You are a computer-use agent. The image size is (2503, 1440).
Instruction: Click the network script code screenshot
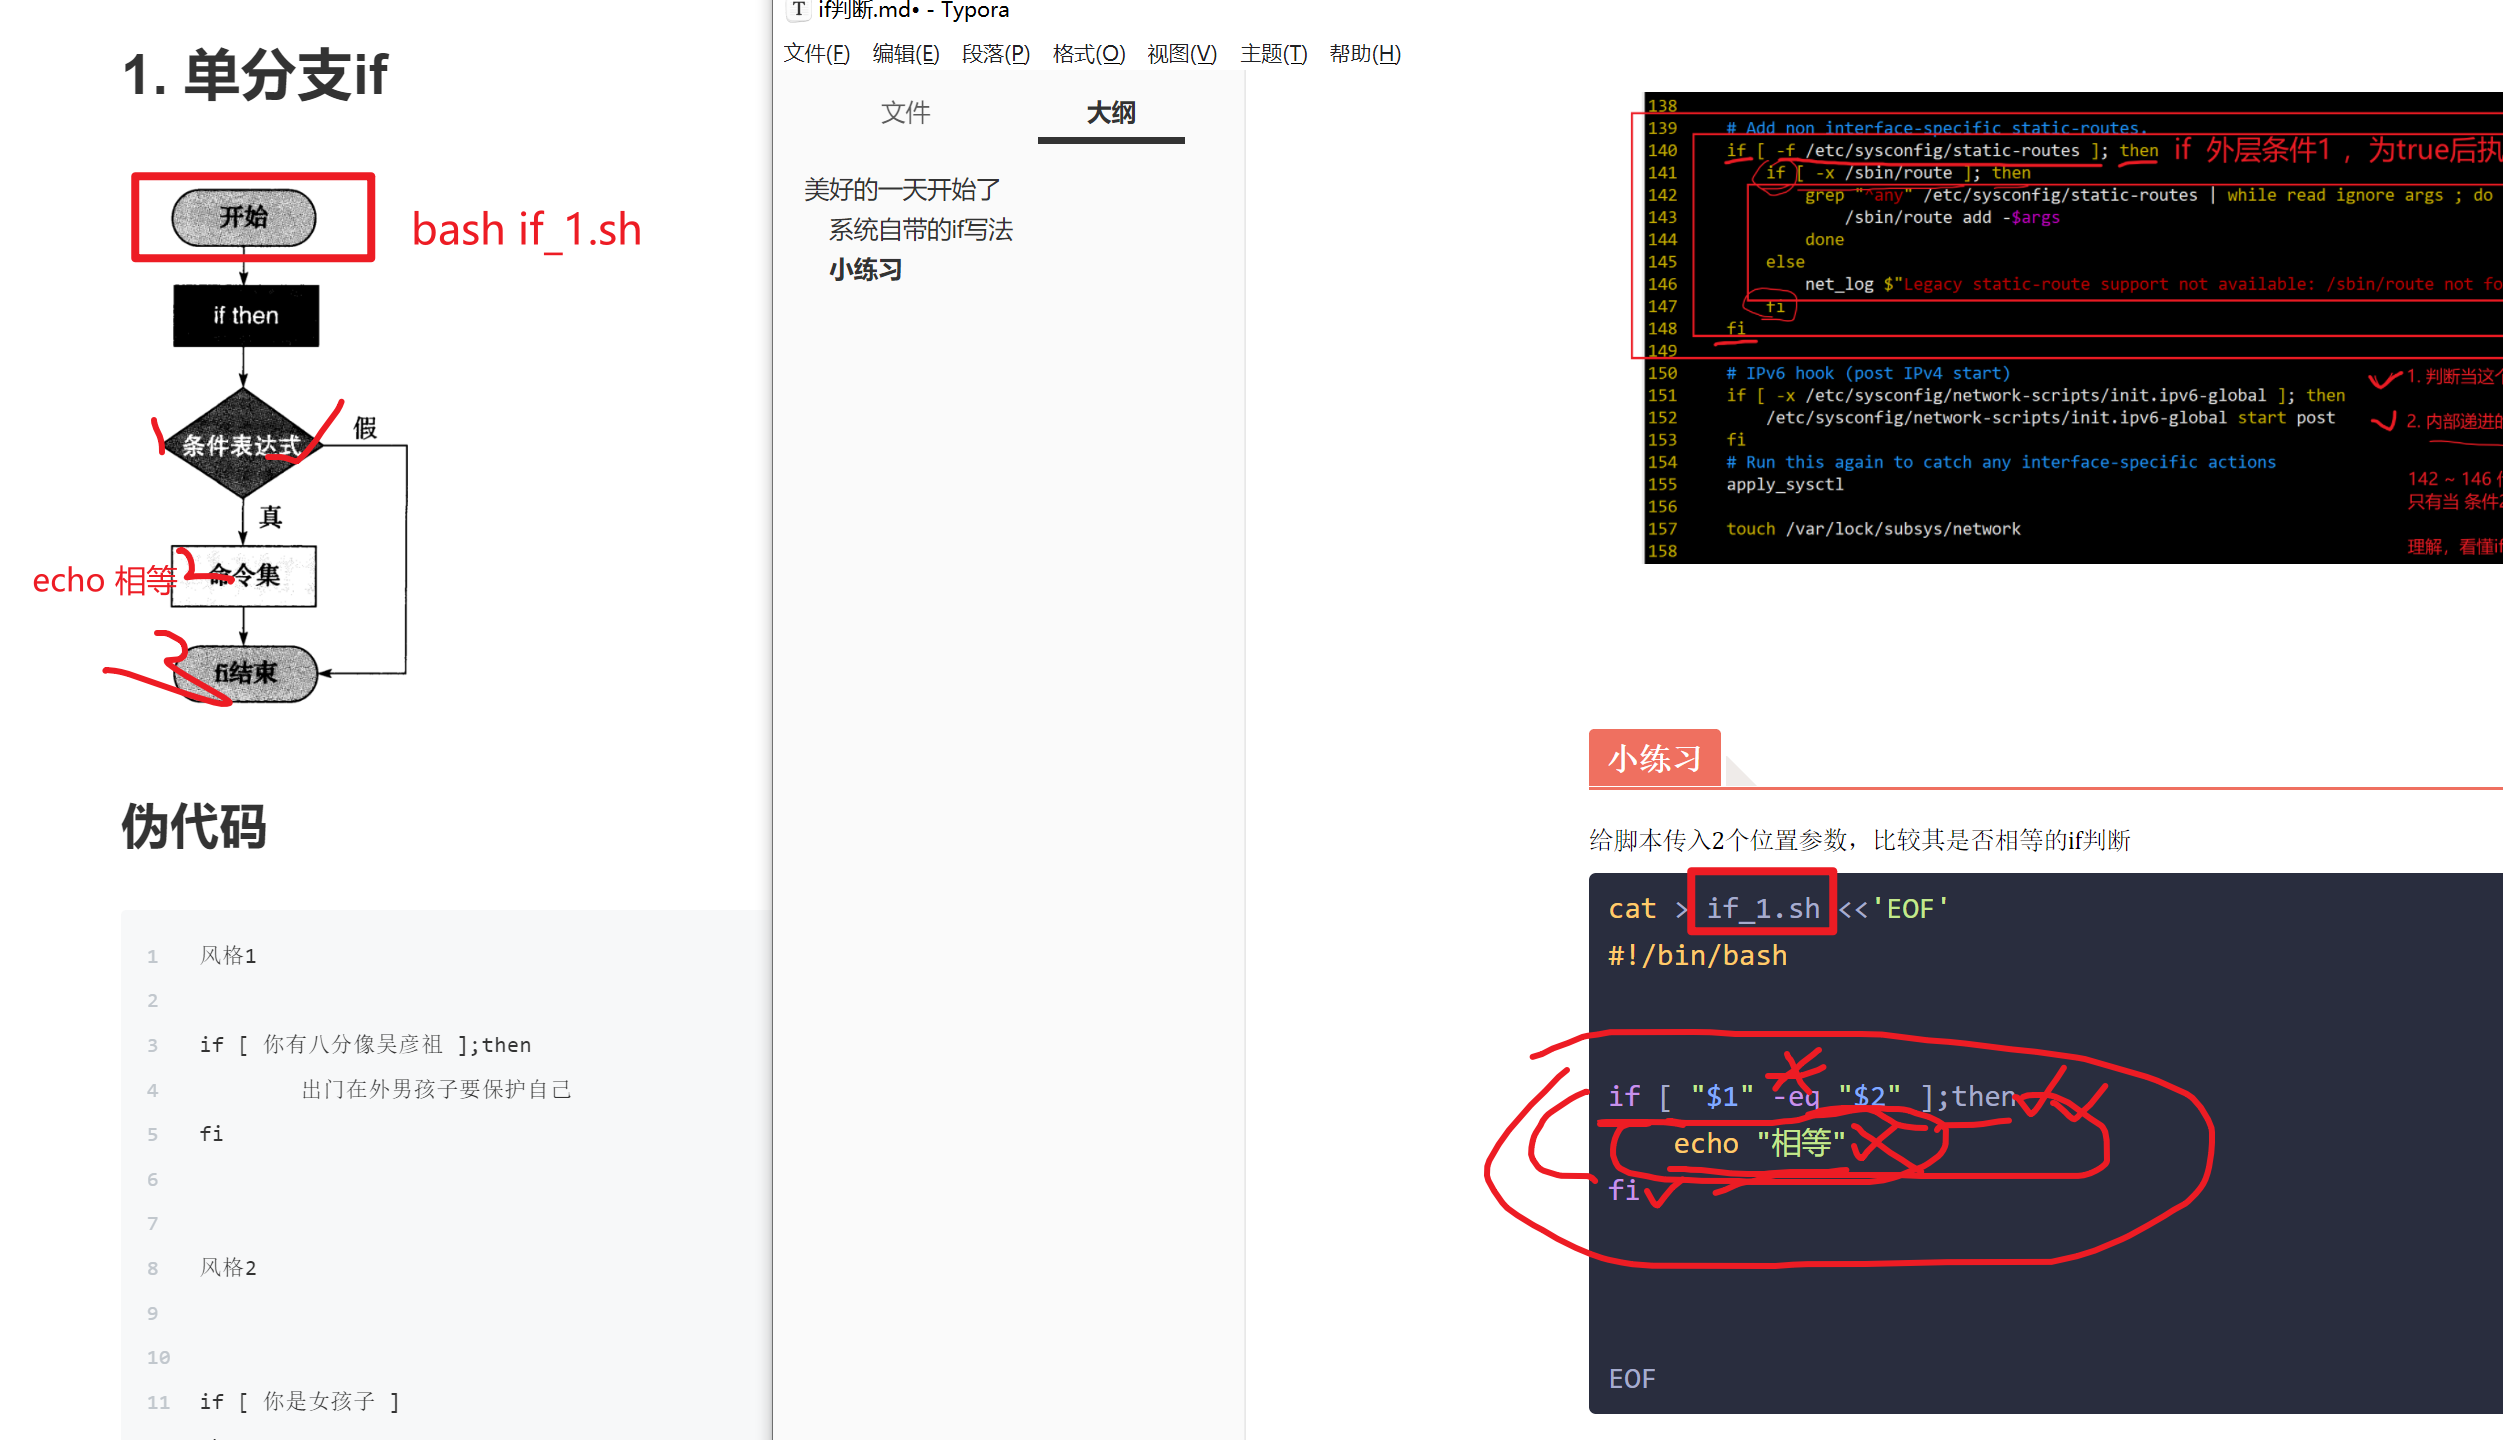(x=2073, y=328)
